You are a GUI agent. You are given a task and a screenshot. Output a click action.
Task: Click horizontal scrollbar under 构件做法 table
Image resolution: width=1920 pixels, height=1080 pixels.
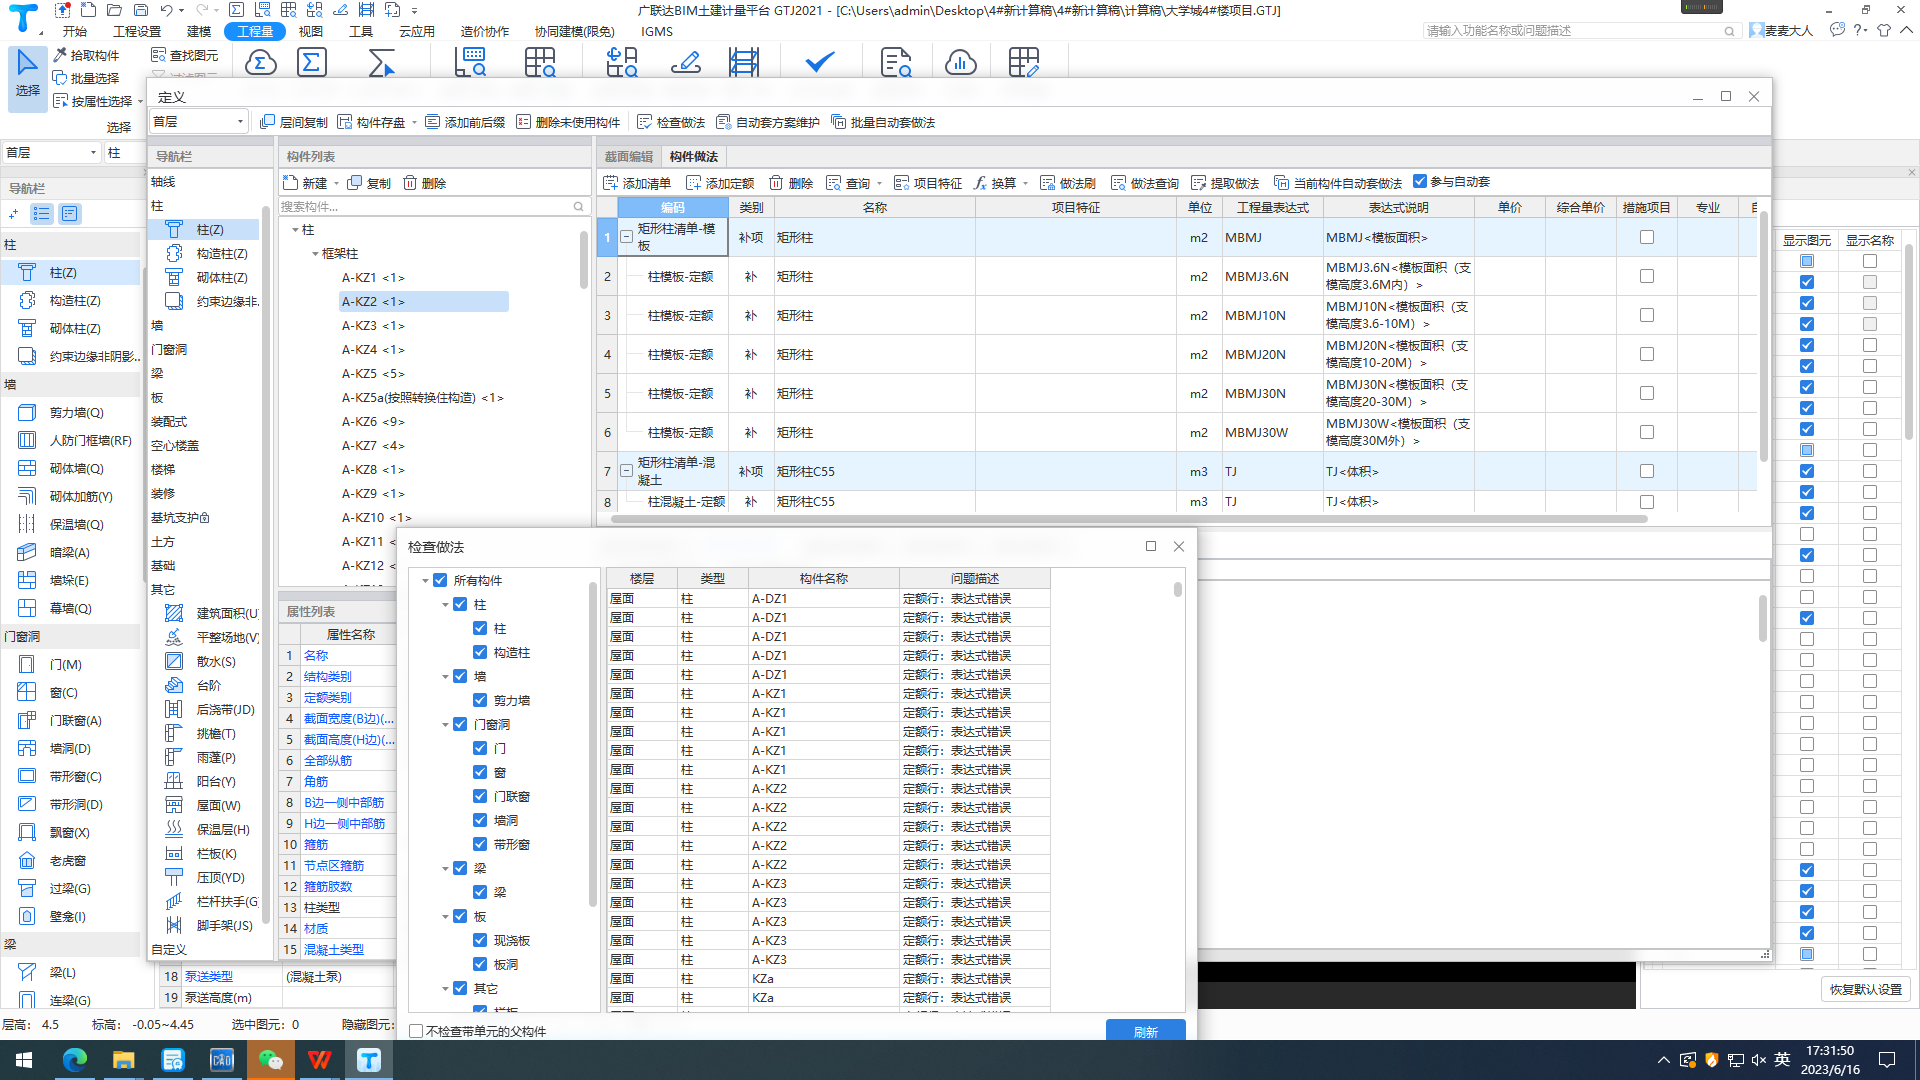[x=1128, y=519]
